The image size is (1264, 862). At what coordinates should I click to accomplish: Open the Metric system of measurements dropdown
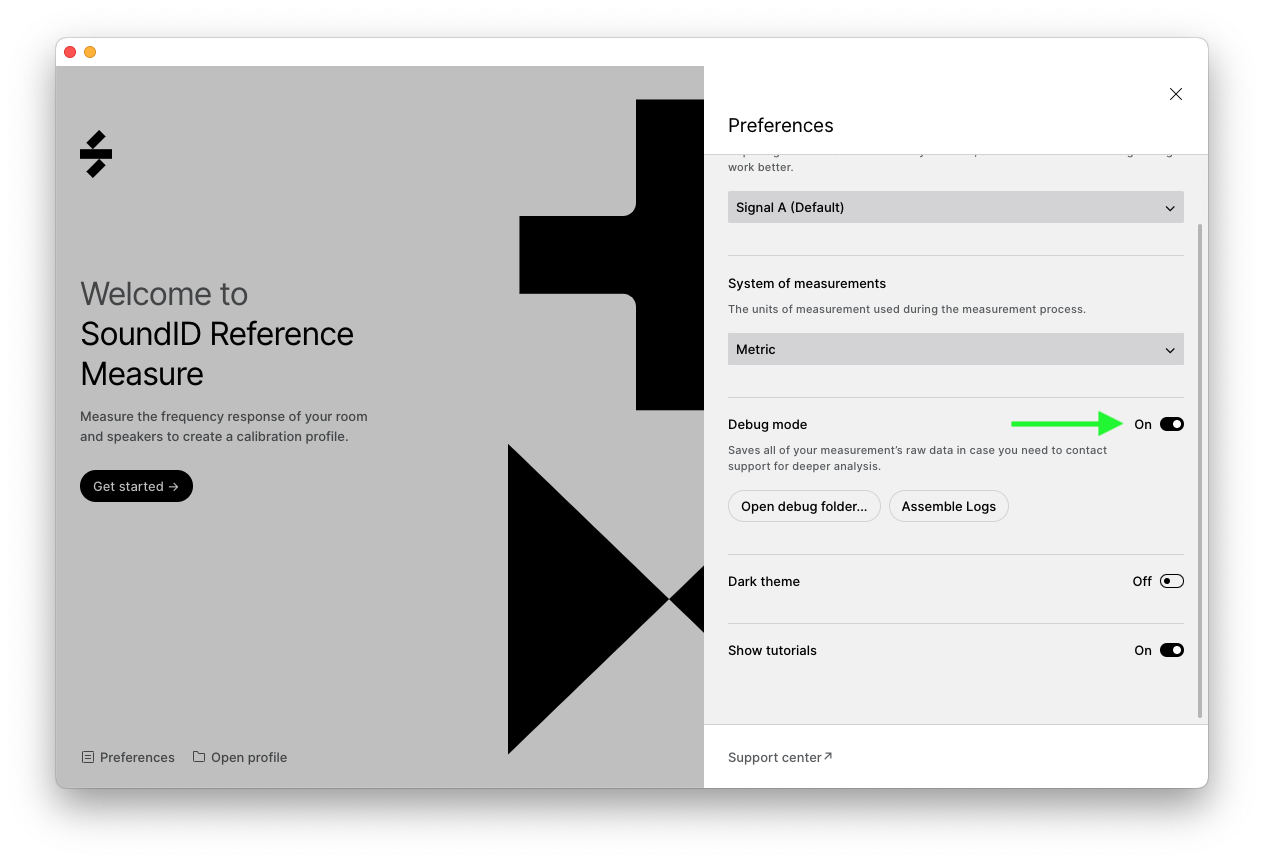pyautogui.click(x=956, y=349)
